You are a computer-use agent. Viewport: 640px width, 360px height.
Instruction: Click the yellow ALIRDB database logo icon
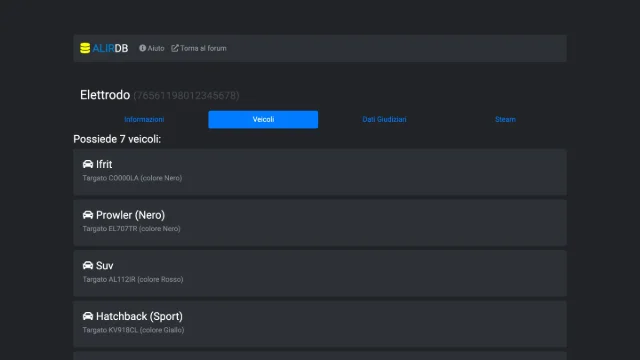click(x=85, y=48)
